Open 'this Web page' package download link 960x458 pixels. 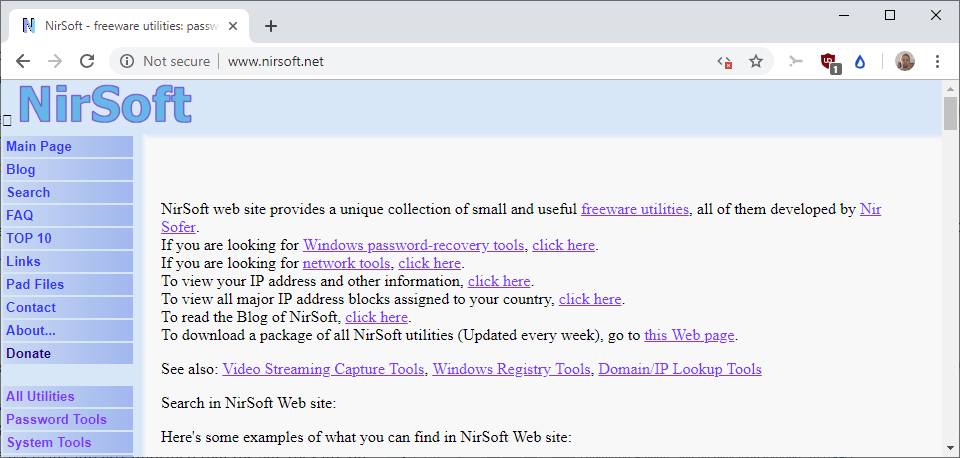pyautogui.click(x=689, y=336)
